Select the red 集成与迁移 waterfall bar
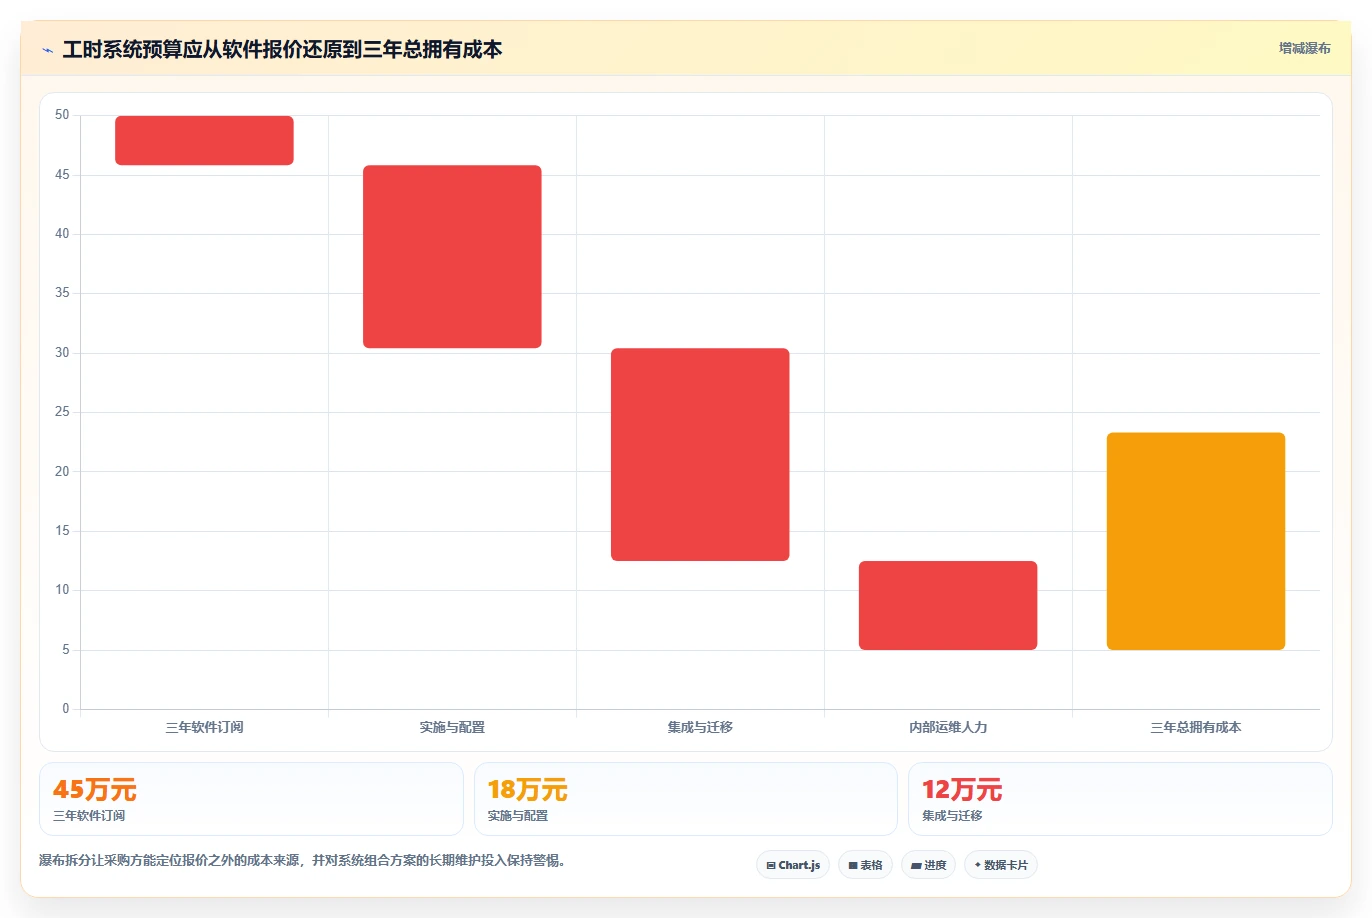Screen dimensions: 1372x918 click(700, 454)
